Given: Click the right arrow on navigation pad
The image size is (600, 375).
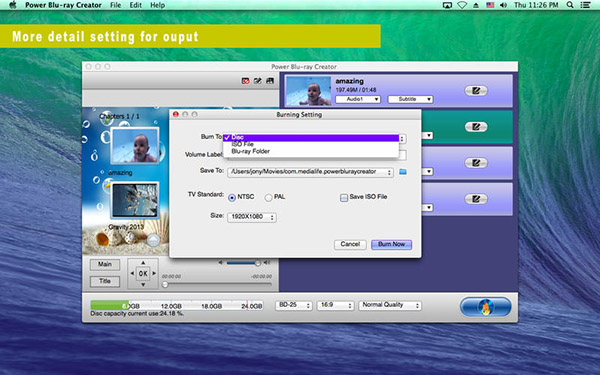Looking at the screenshot, I should click(154, 274).
